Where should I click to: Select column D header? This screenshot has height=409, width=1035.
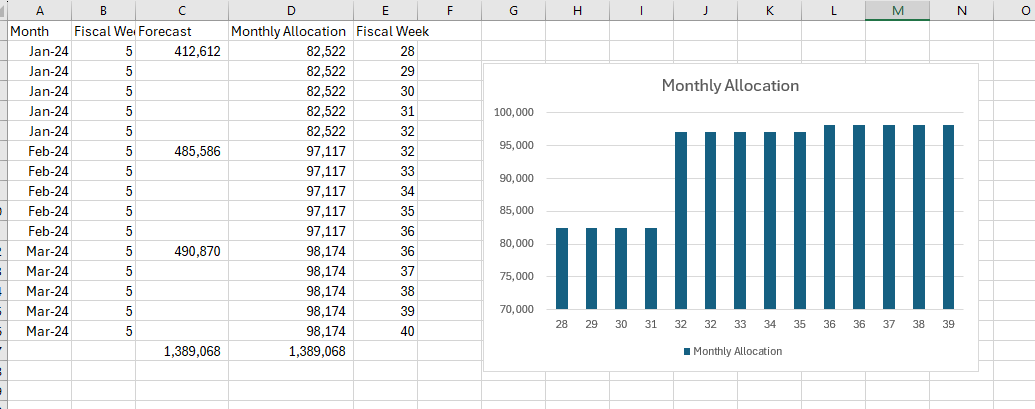pos(291,10)
